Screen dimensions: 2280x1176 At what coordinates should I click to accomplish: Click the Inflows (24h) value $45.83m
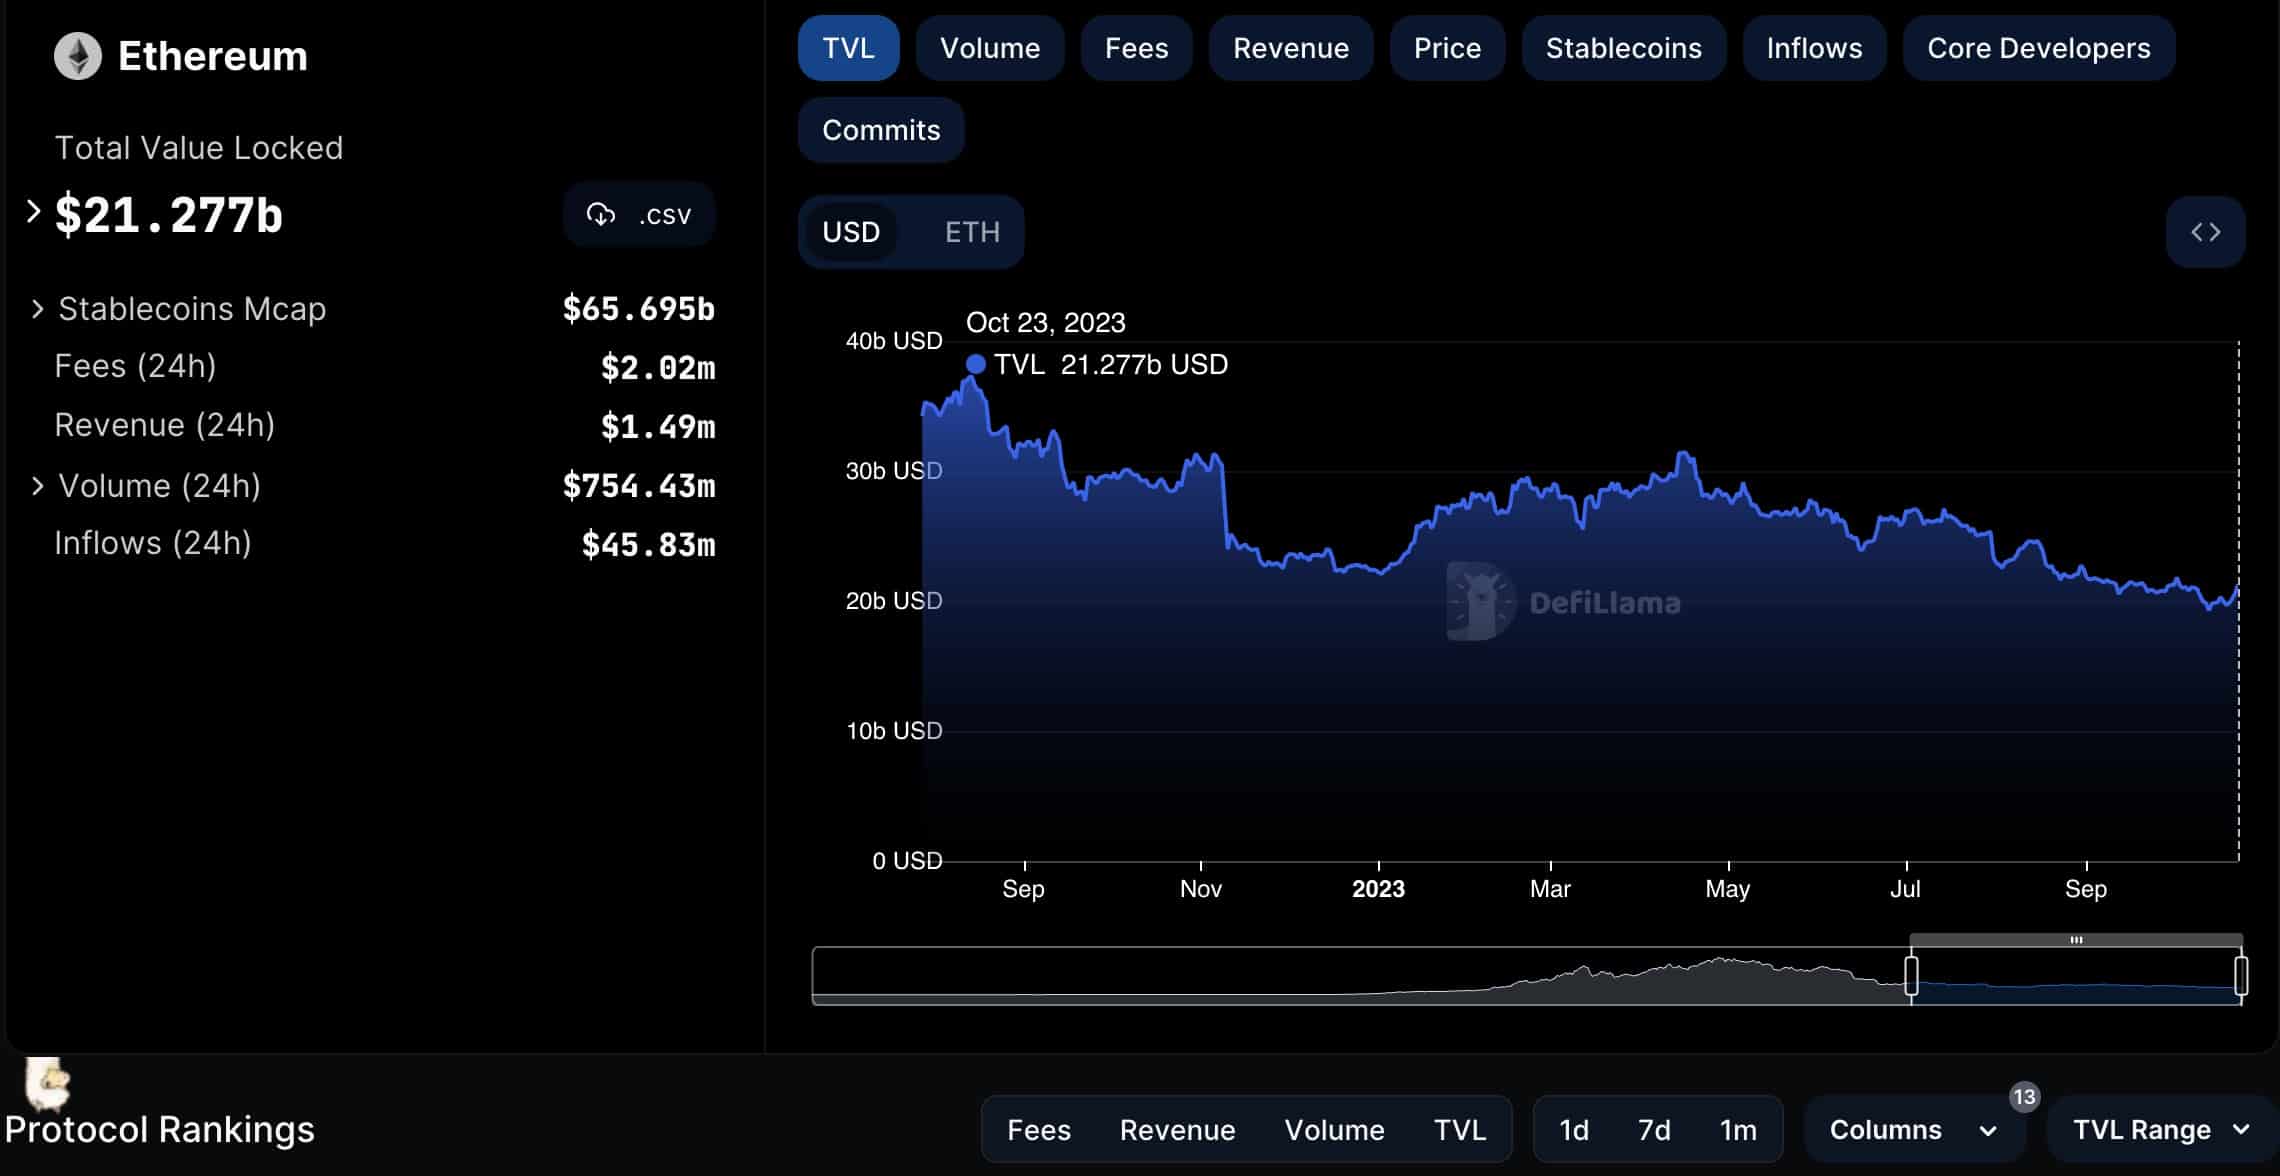coord(648,545)
